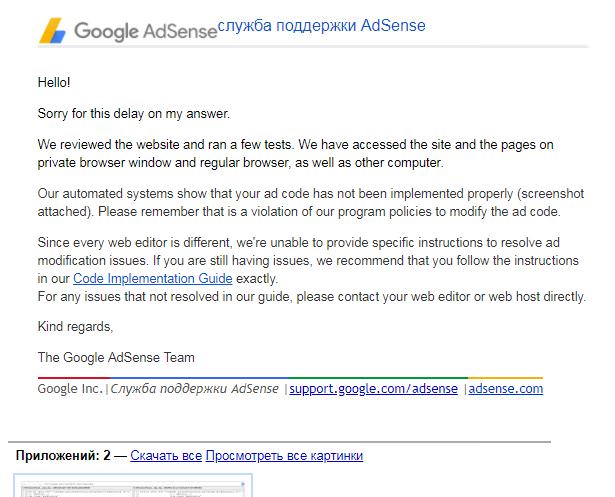Click the "We reviewed the website" paragraph
Screen dimensions: 615x497
click(x=295, y=153)
